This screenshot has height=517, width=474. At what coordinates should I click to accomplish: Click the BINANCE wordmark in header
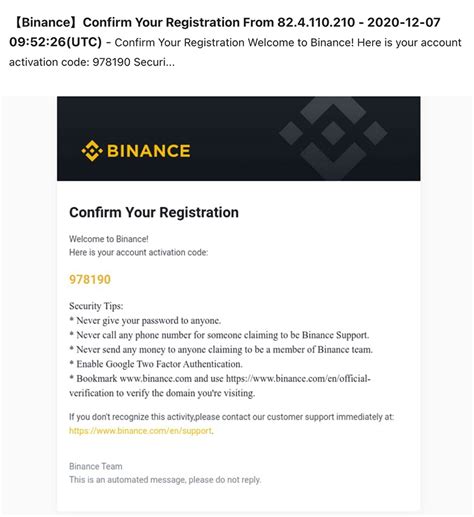149,151
